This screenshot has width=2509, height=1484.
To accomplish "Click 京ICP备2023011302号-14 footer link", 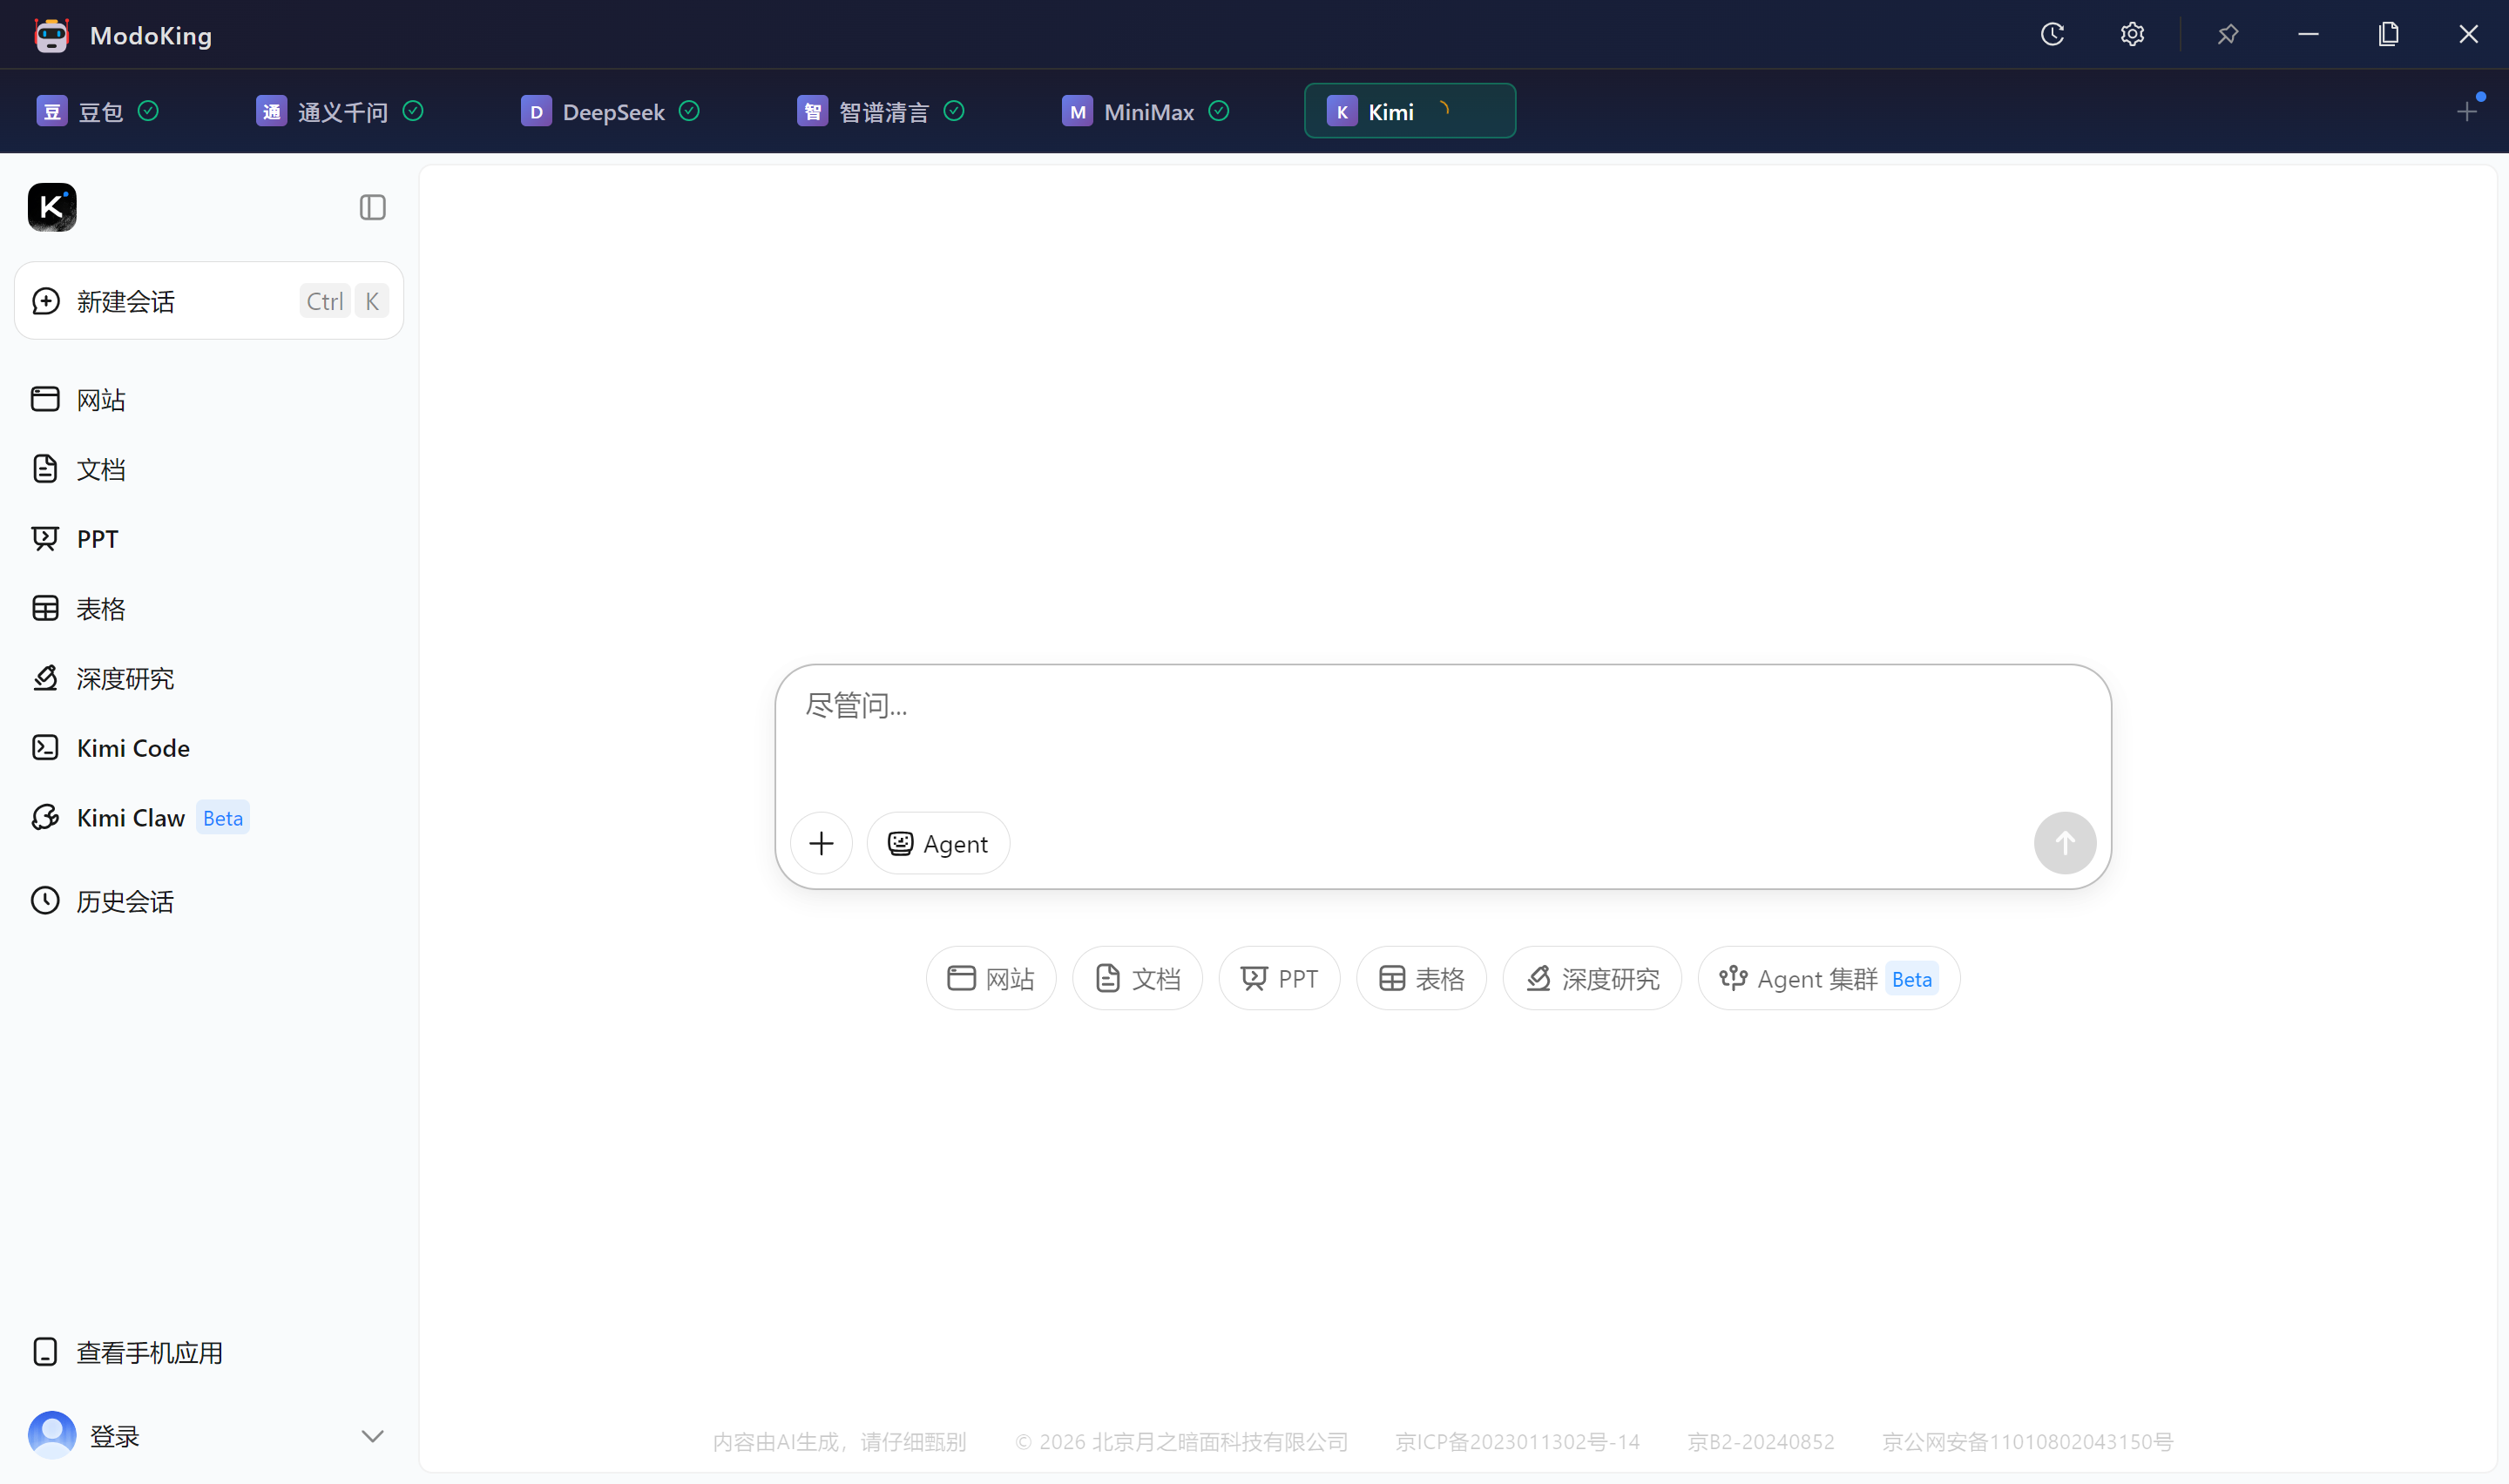I will coord(1517,1441).
